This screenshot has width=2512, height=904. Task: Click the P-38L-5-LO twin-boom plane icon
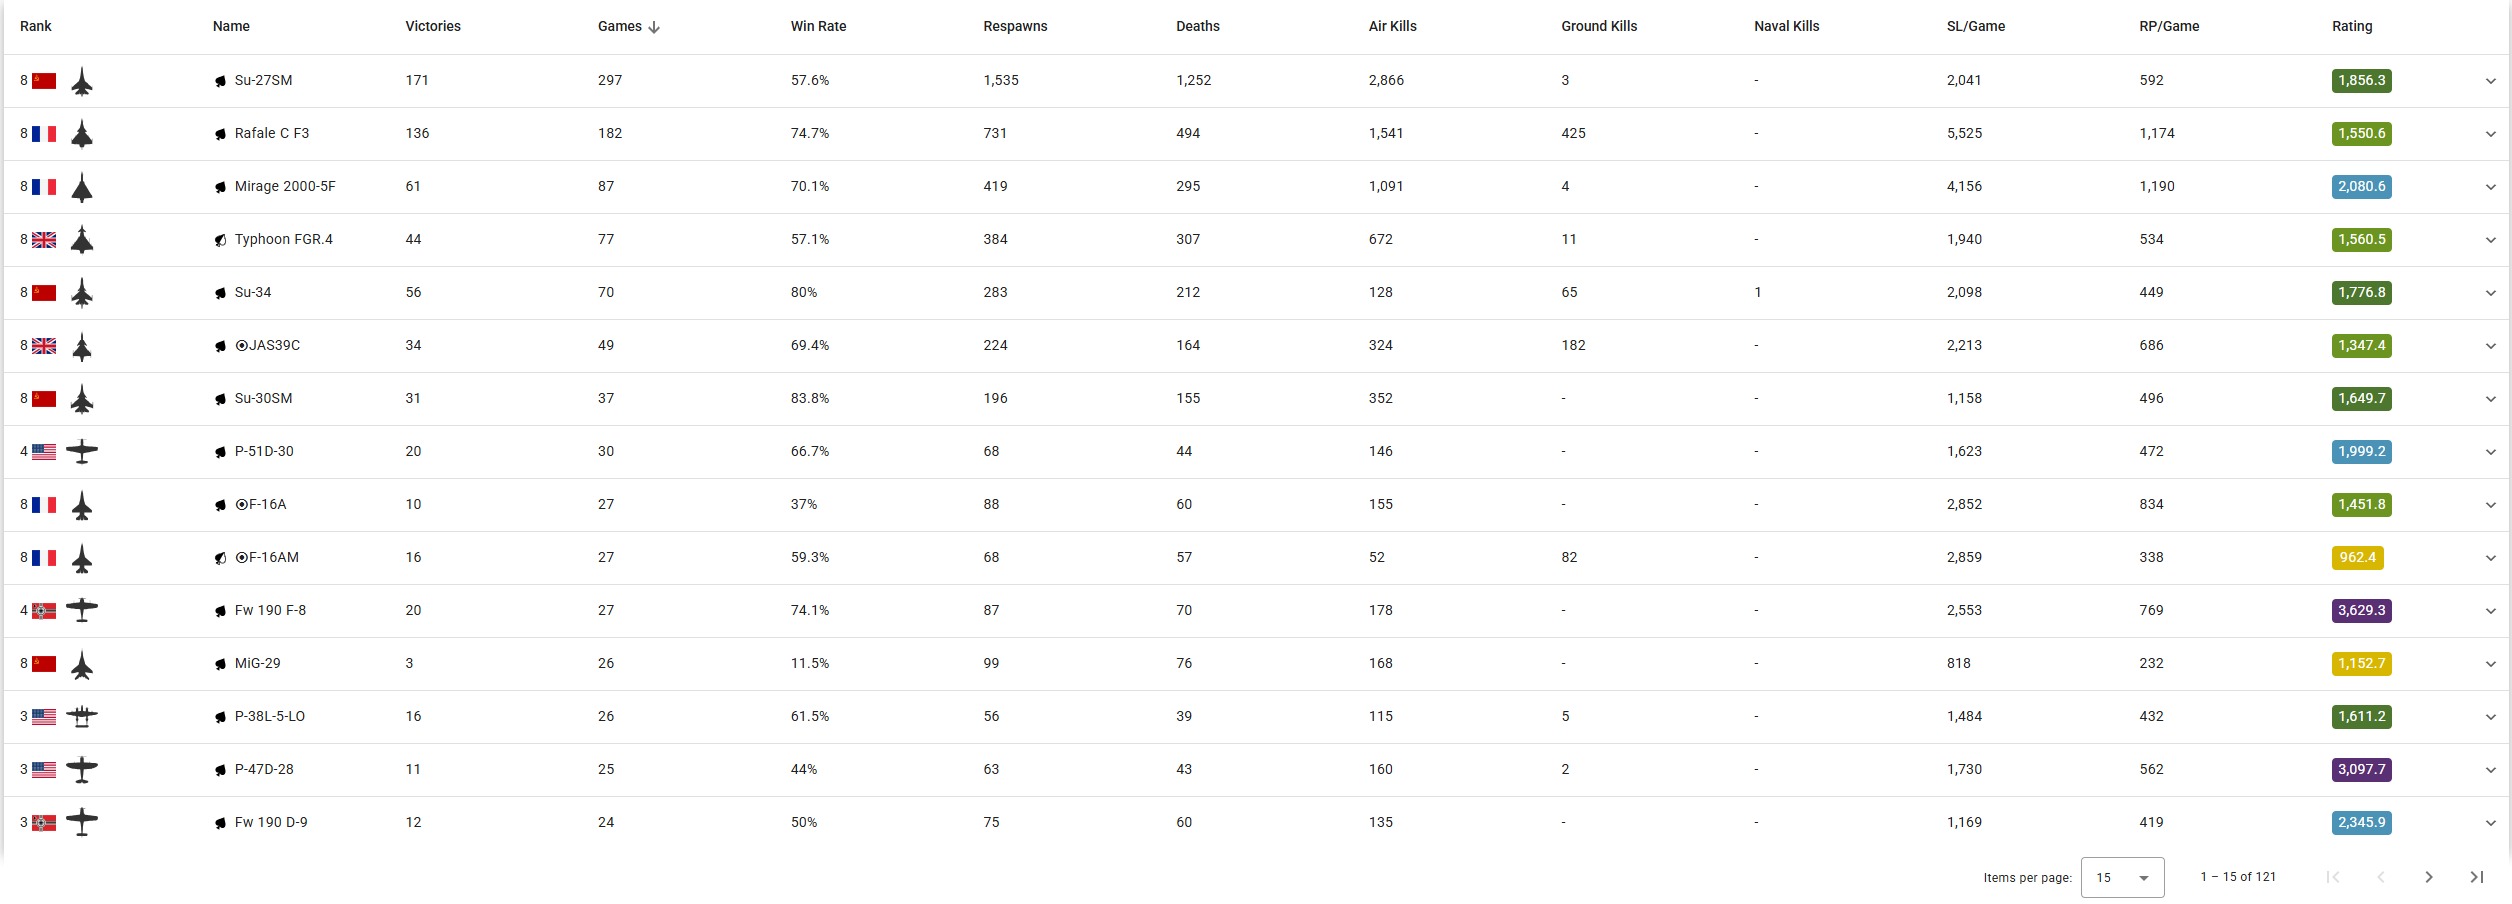point(82,717)
